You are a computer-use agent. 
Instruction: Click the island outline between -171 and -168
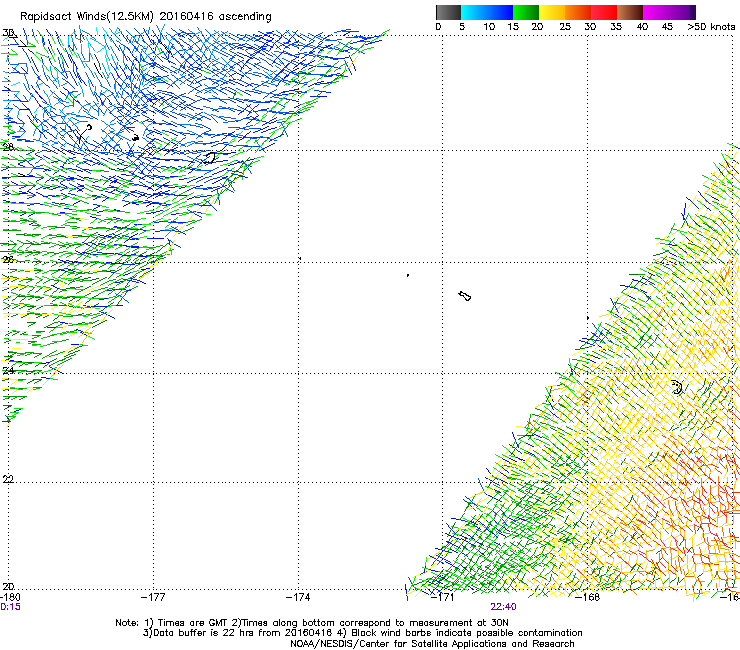coord(465,296)
